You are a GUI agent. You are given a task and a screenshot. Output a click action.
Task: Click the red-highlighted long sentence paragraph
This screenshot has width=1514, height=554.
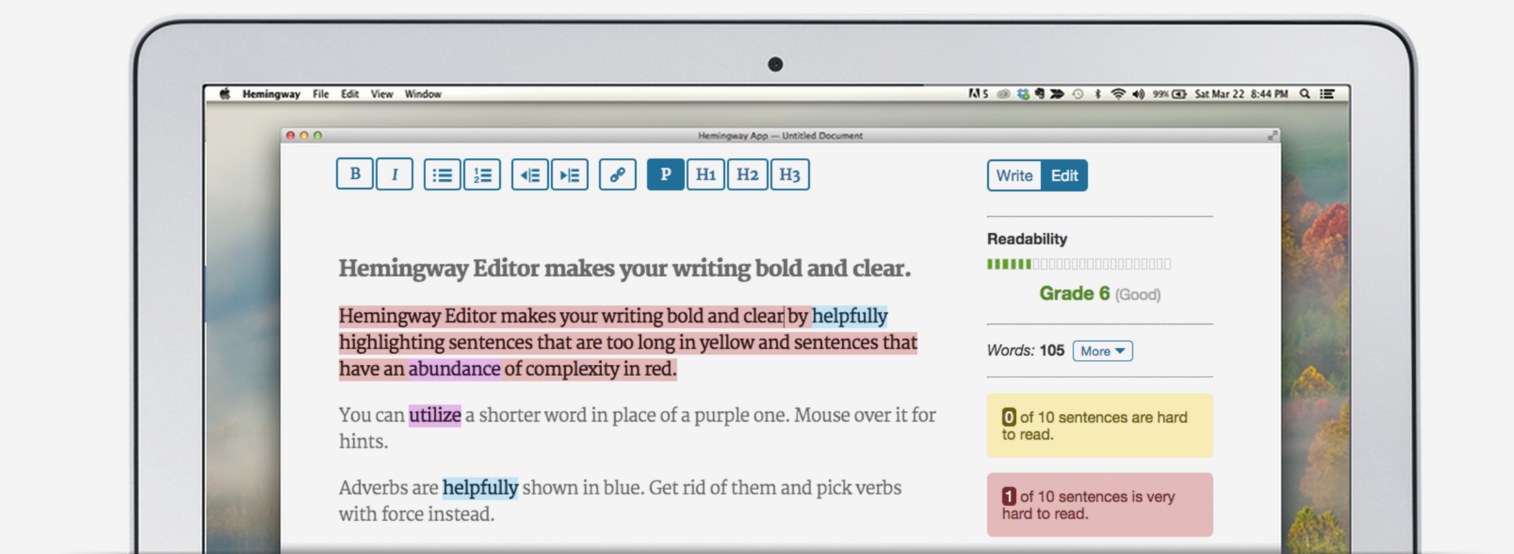pos(628,343)
